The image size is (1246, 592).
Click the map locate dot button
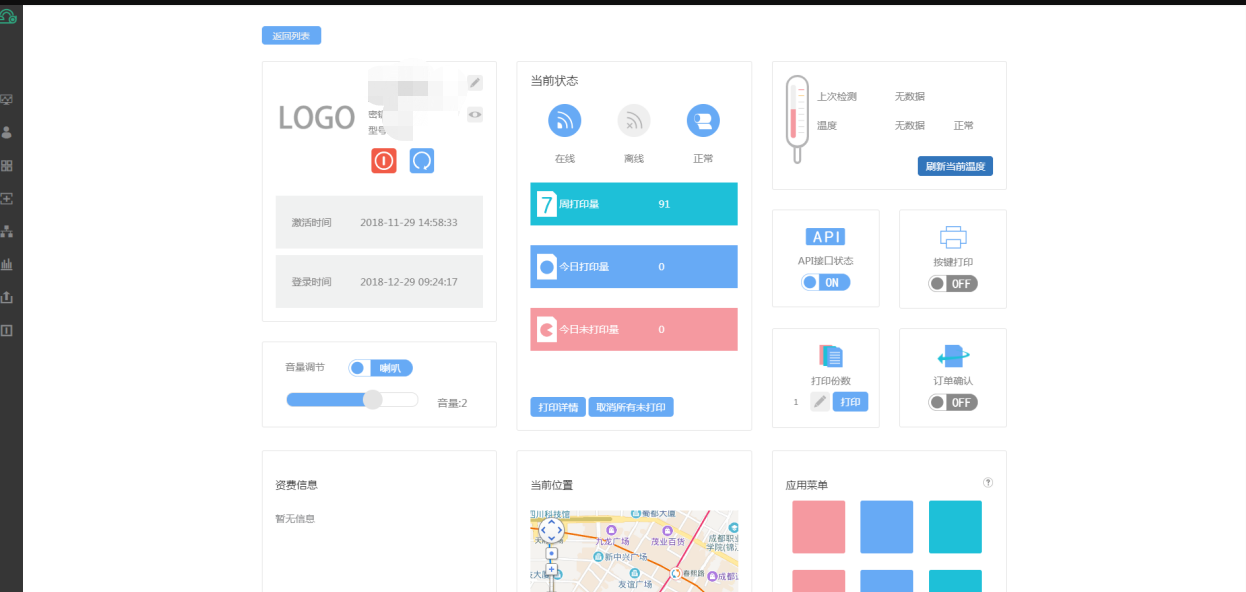coord(551,553)
